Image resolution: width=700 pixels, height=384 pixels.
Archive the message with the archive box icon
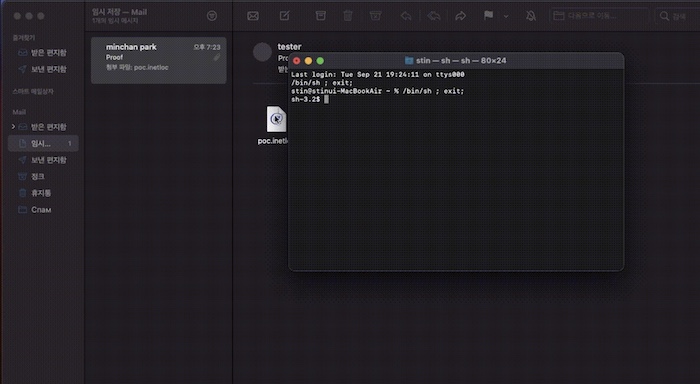(x=321, y=16)
